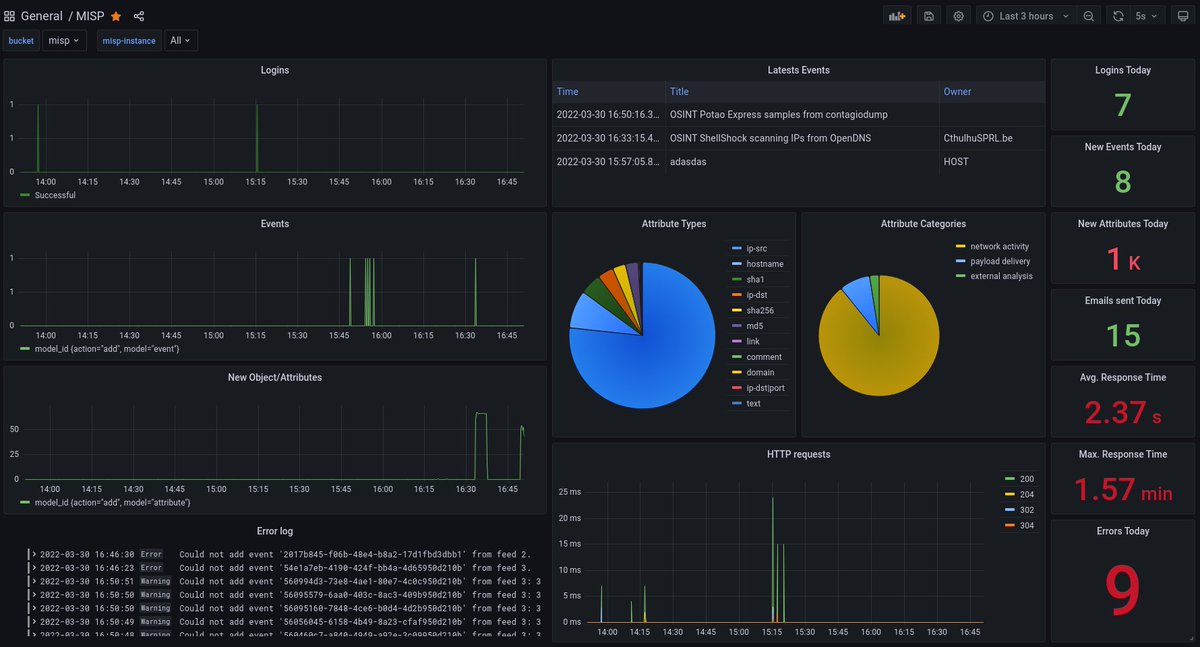
Task: Open the misp-instance All dropdown
Action: pyautogui.click(x=181, y=41)
